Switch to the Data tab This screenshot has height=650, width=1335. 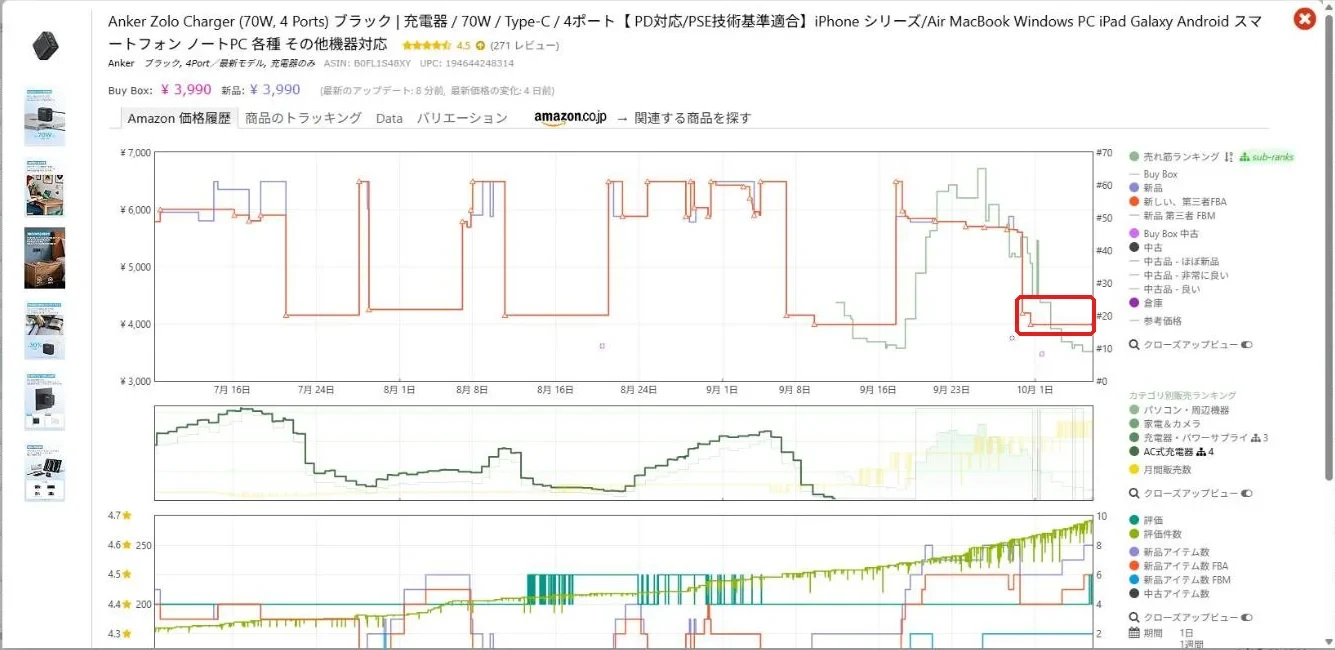click(389, 118)
